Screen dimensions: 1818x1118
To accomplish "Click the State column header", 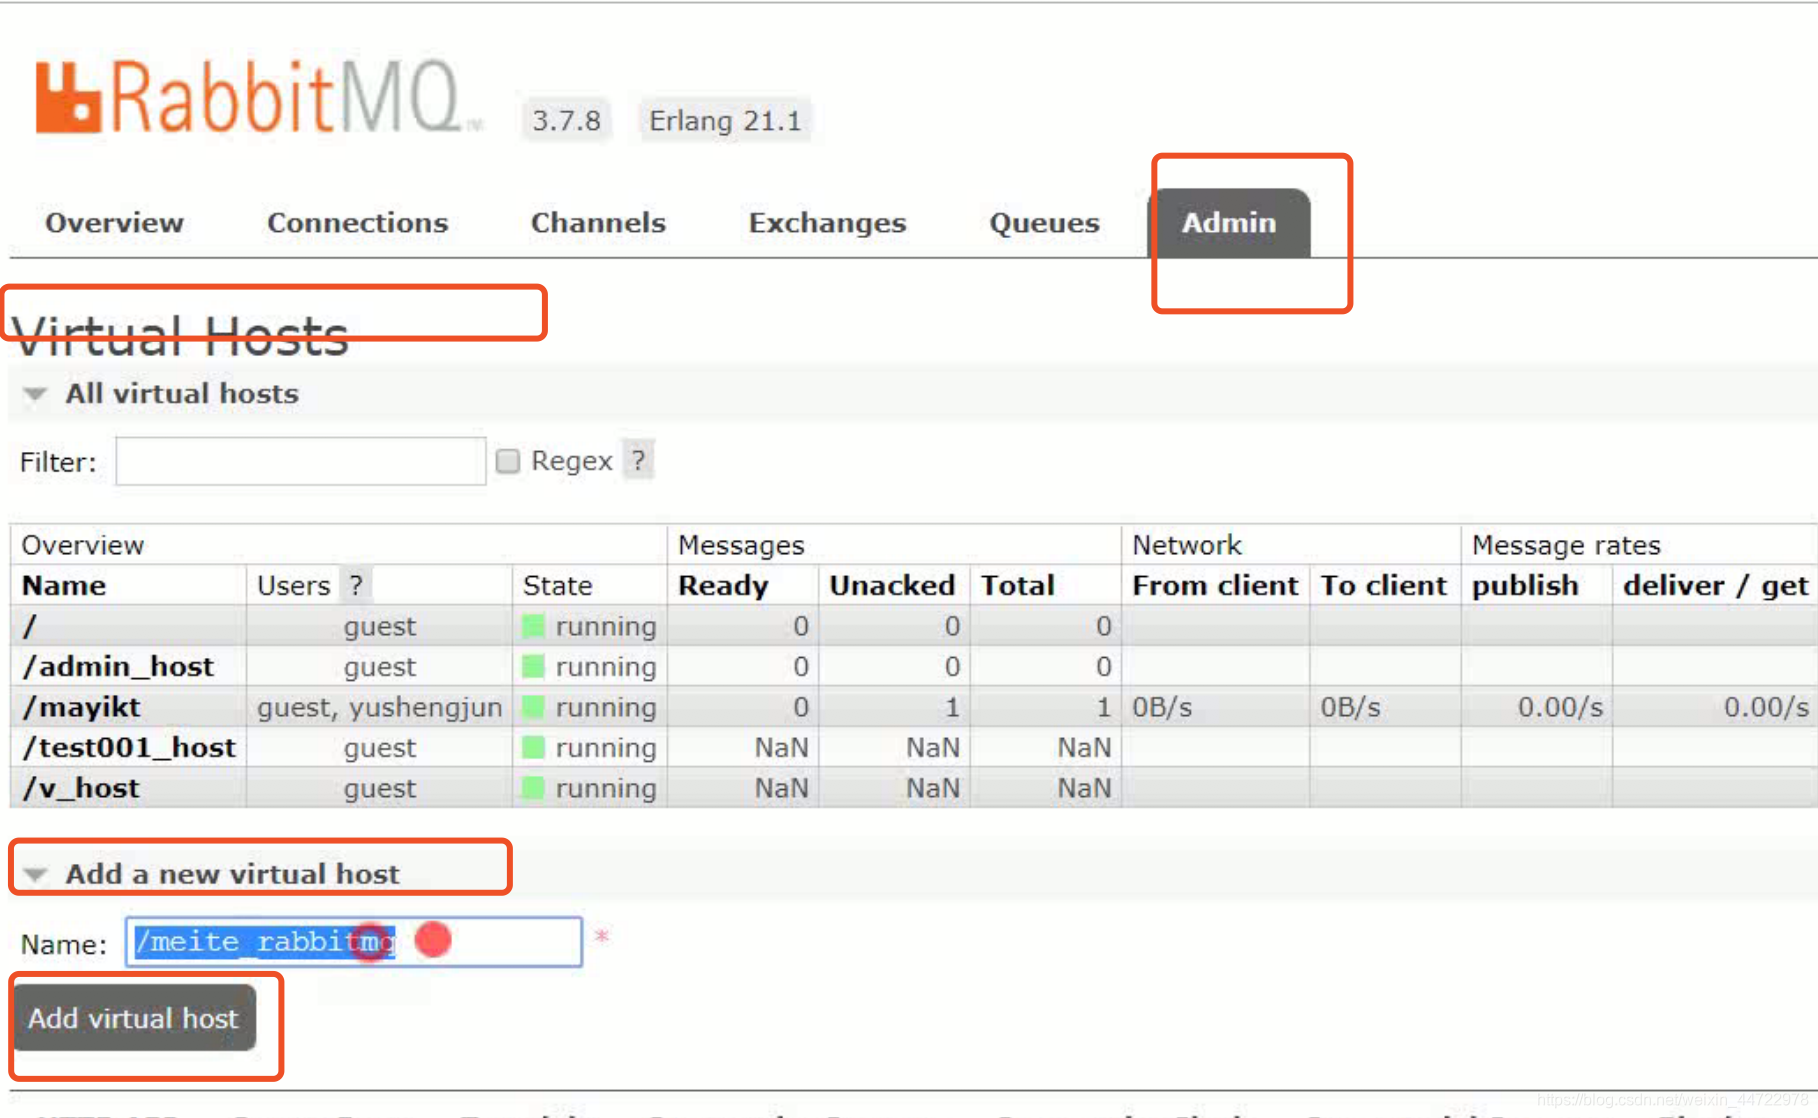I will (x=557, y=585).
